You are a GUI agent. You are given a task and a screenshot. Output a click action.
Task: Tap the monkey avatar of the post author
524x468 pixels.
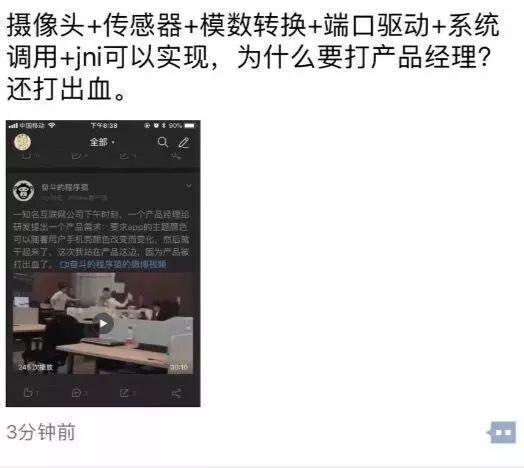coord(23,191)
